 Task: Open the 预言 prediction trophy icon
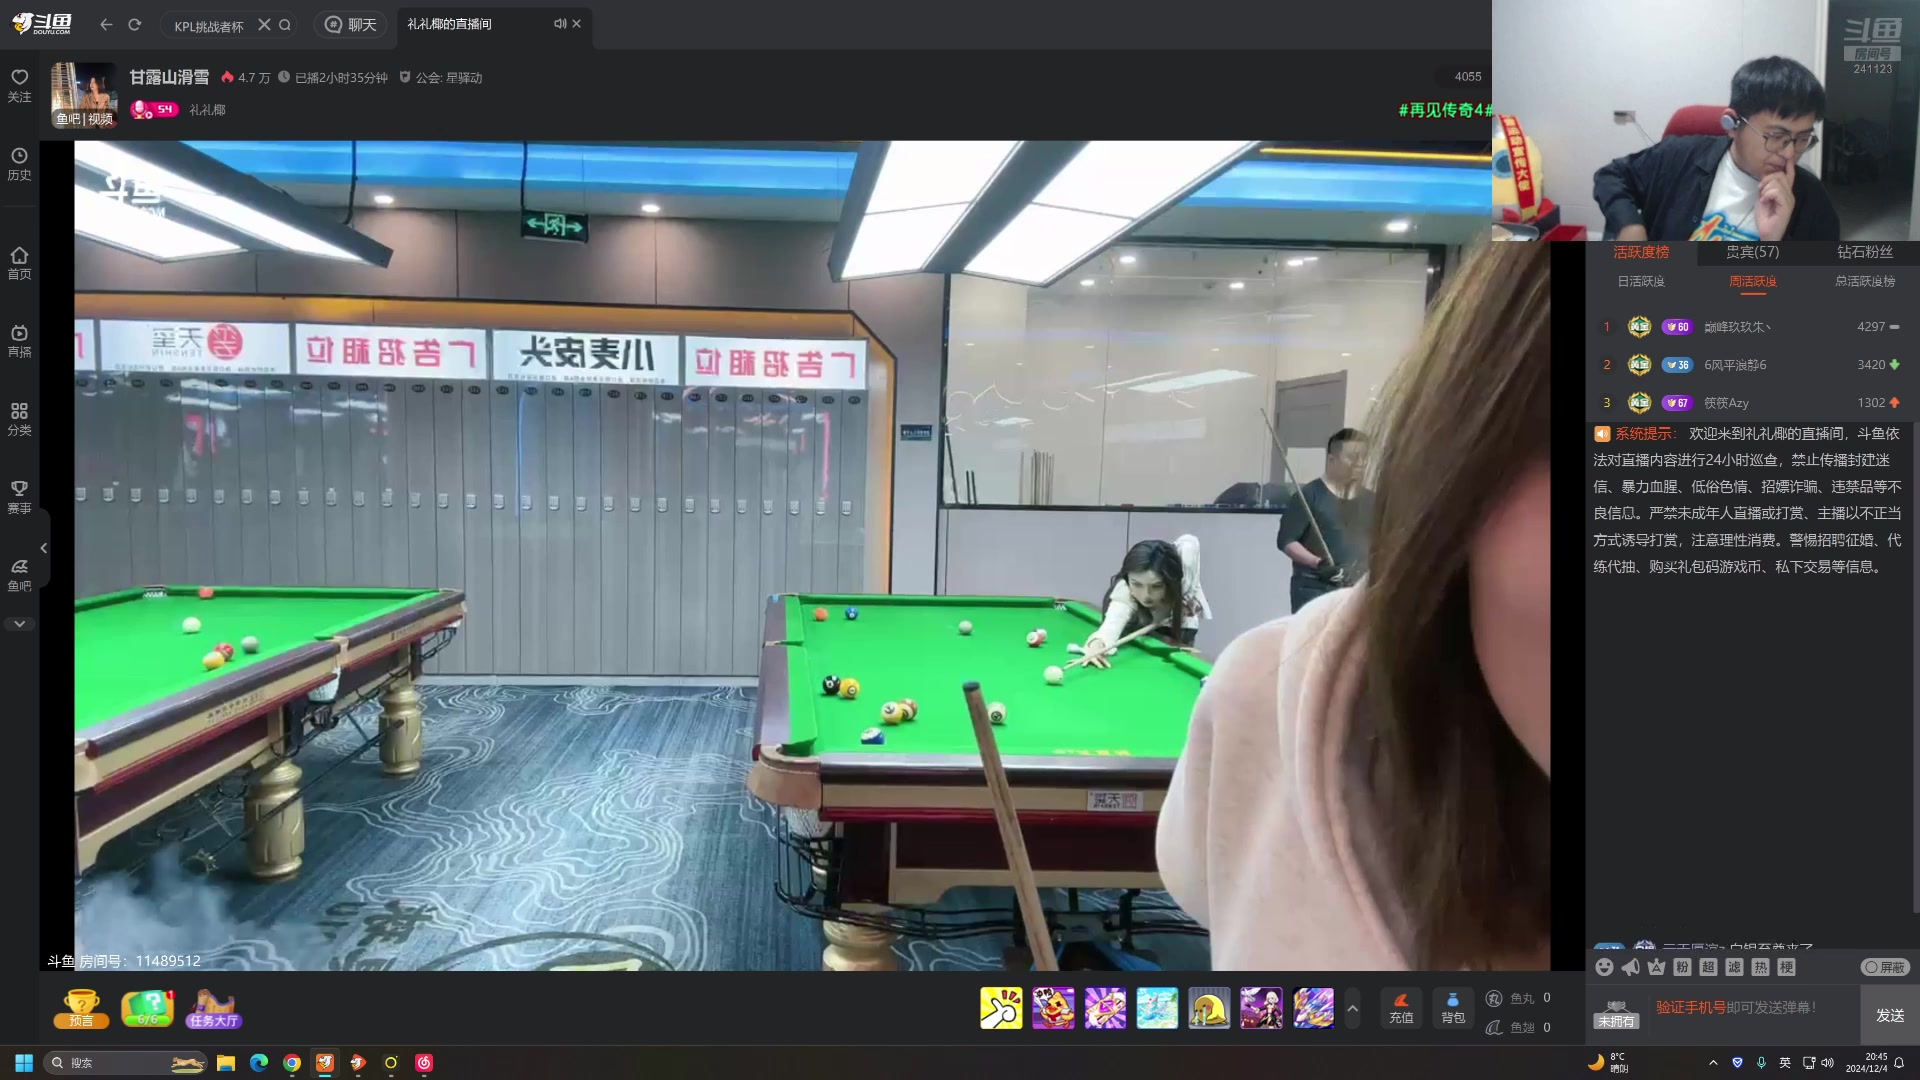(x=81, y=1009)
